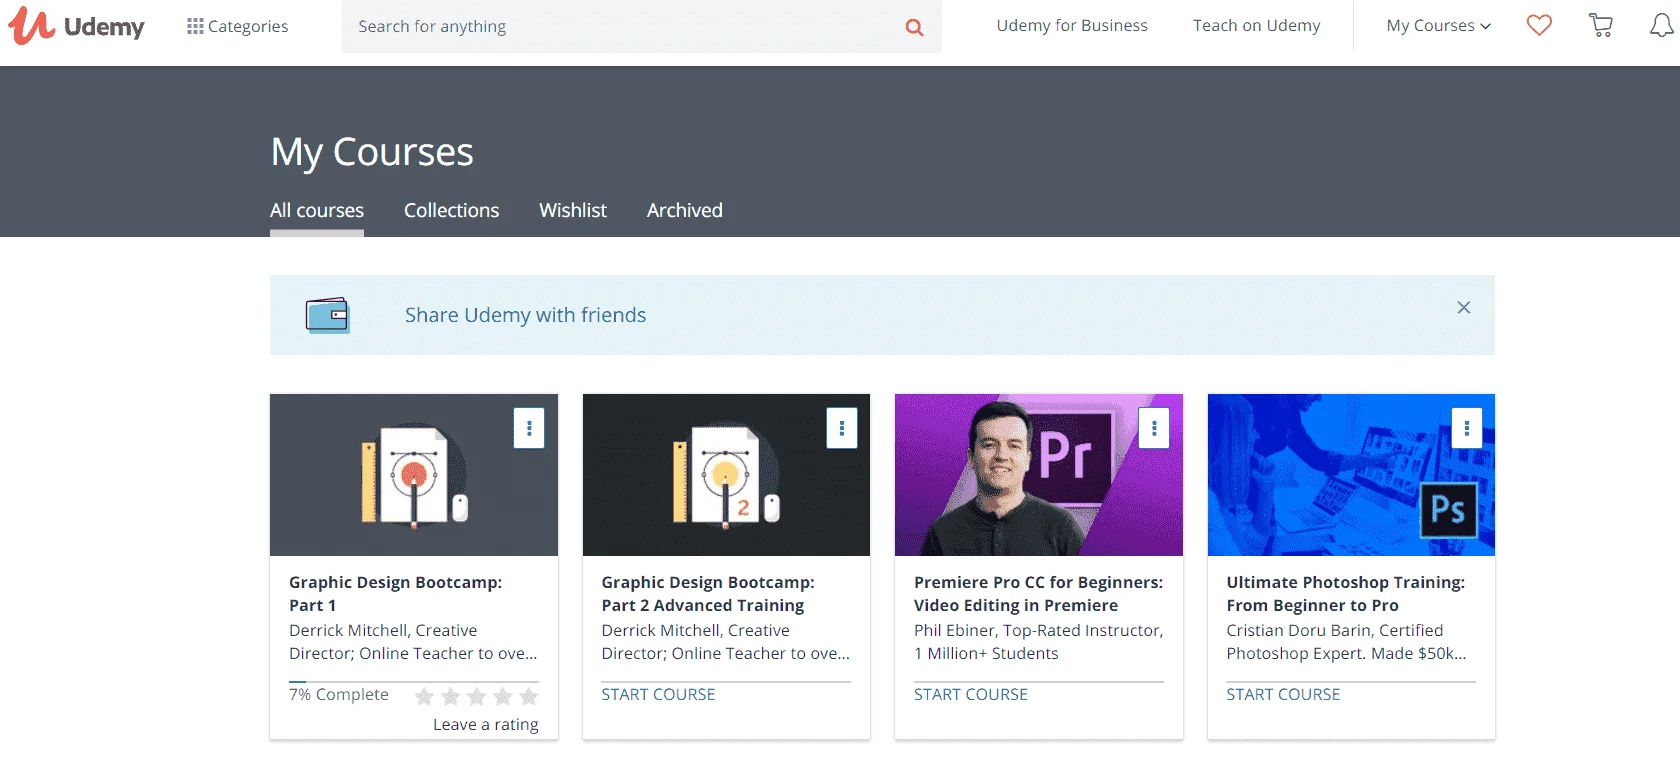
Task: Open Teach on Udemy link
Action: [x=1256, y=26]
